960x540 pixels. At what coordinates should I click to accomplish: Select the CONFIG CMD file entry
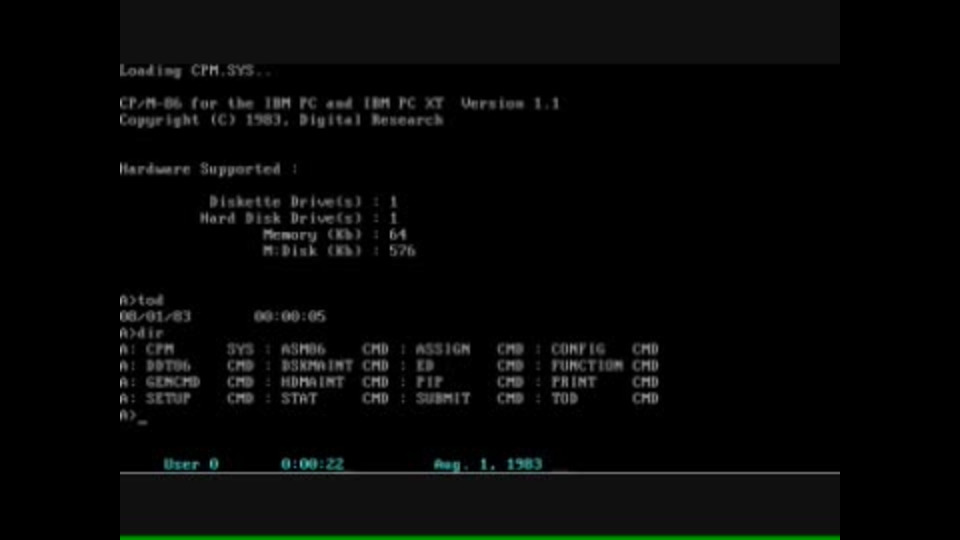coord(605,350)
